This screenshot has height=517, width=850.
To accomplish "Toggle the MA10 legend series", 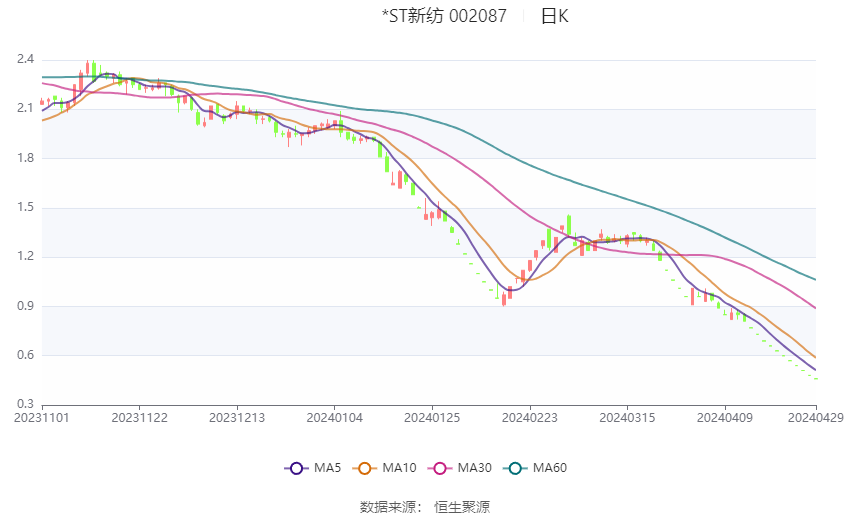I will (384, 468).
